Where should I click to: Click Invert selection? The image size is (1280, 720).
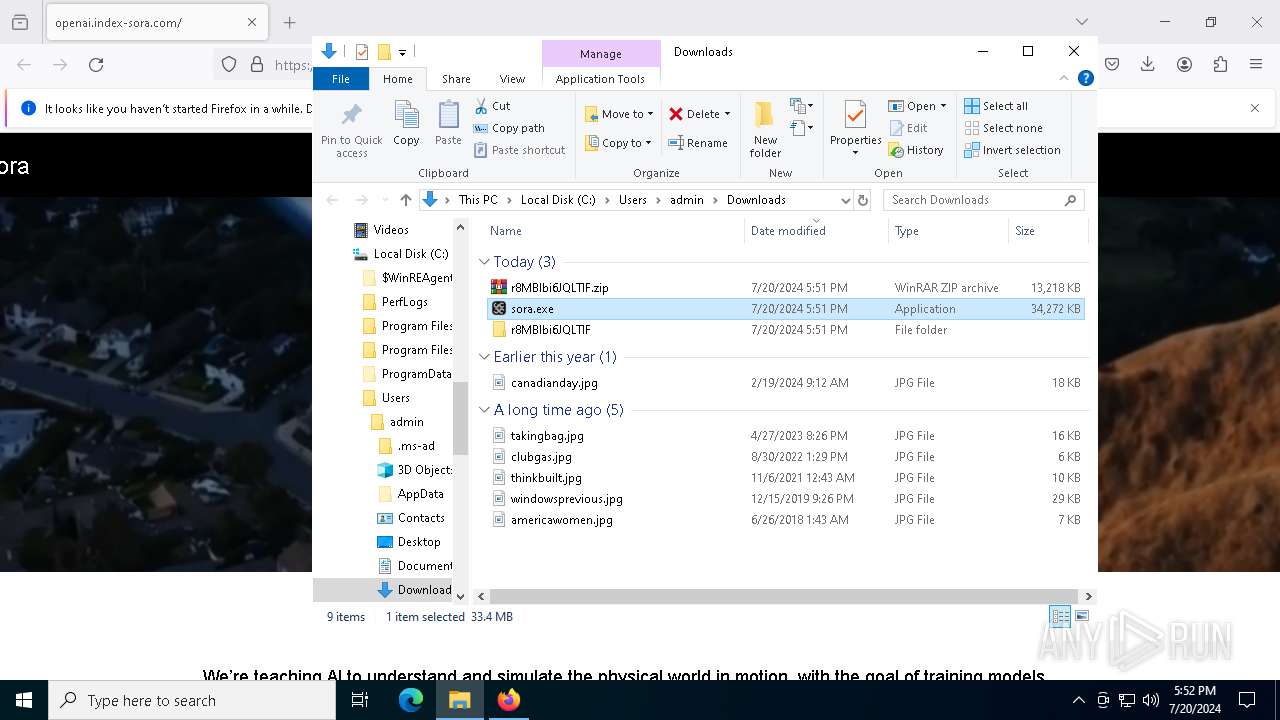click(x=1012, y=150)
